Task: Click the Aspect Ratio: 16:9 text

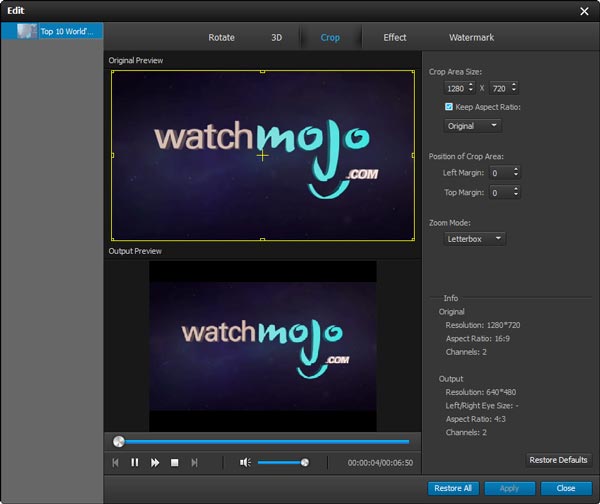Action: tap(478, 339)
